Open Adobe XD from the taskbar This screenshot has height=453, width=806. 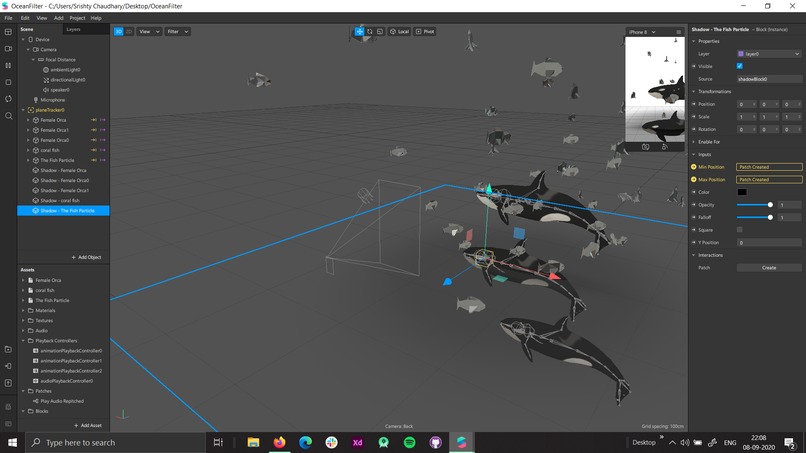357,442
